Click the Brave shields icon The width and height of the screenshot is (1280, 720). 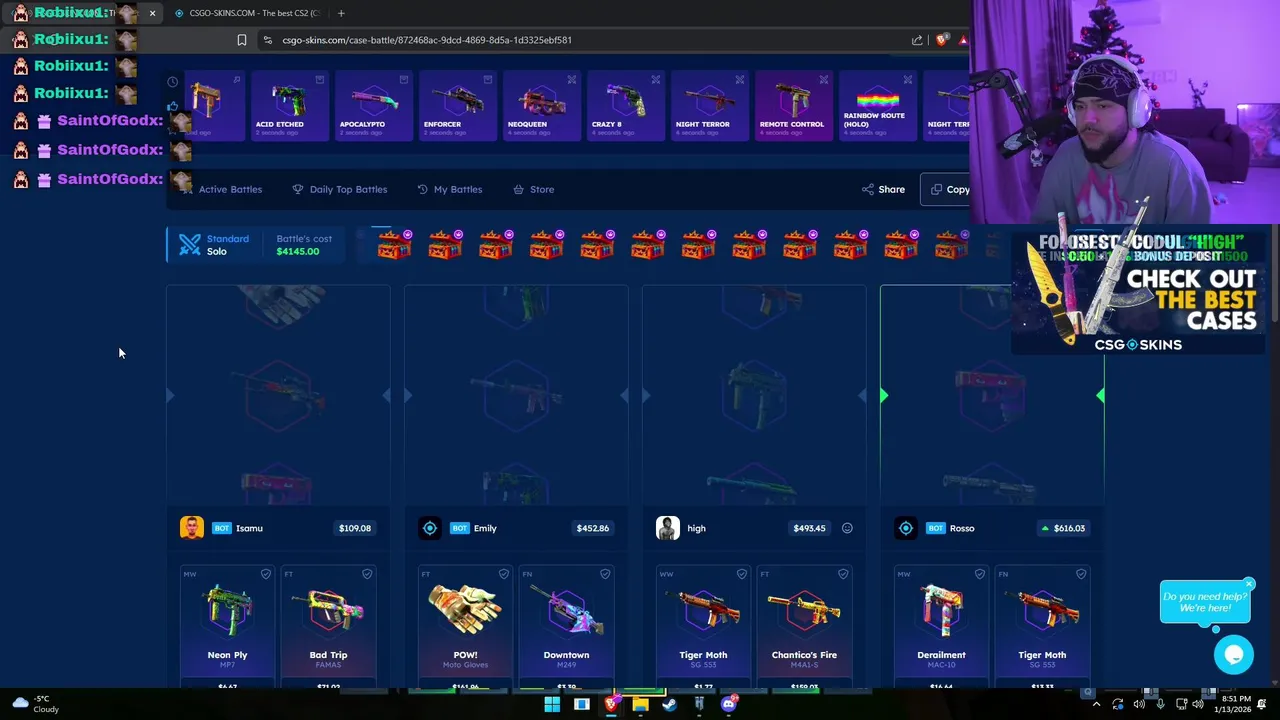pos(941,40)
